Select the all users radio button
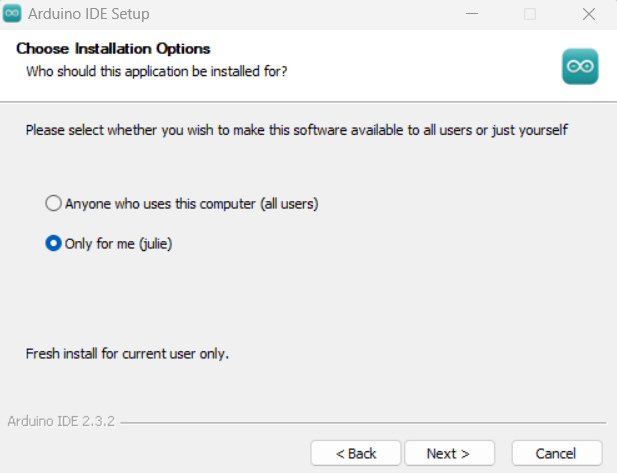 (x=53, y=203)
